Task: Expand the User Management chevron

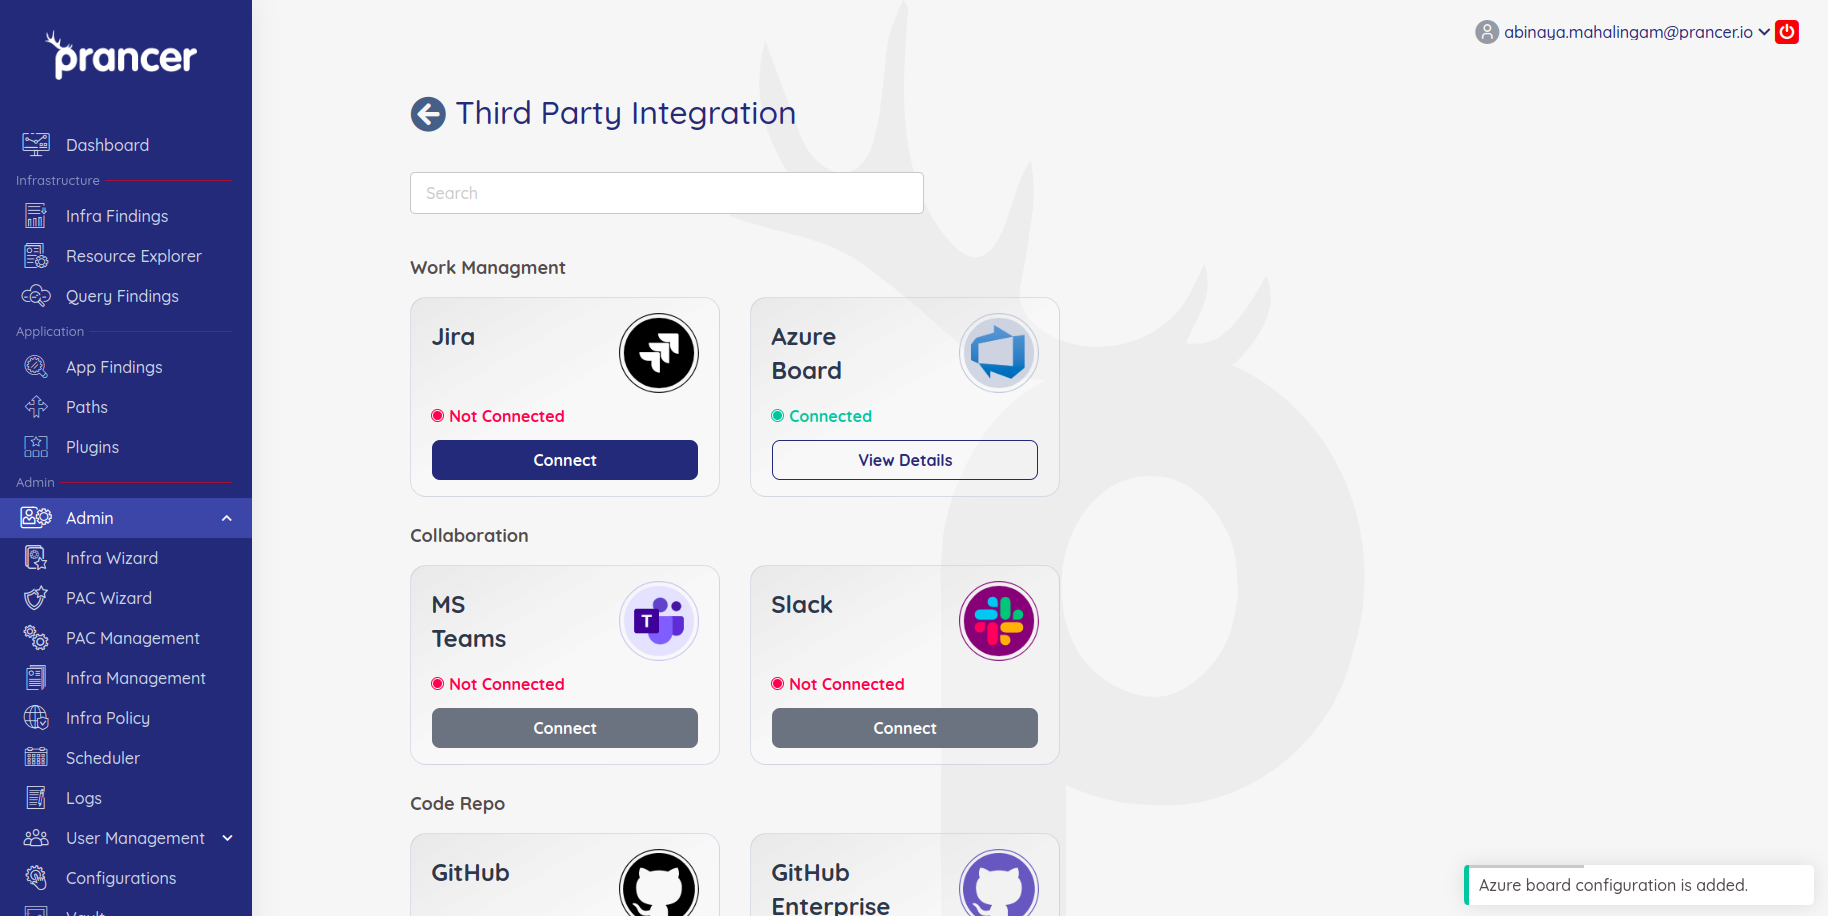Action: (x=227, y=838)
